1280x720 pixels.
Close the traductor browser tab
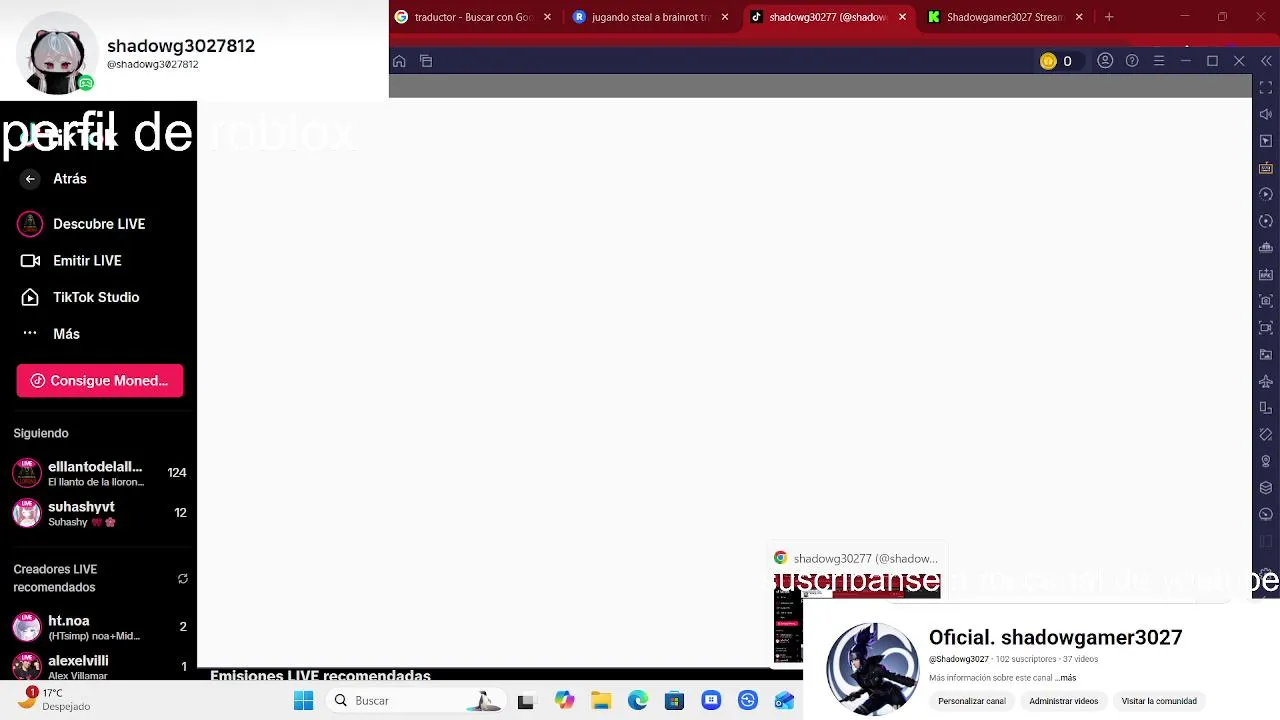547,17
